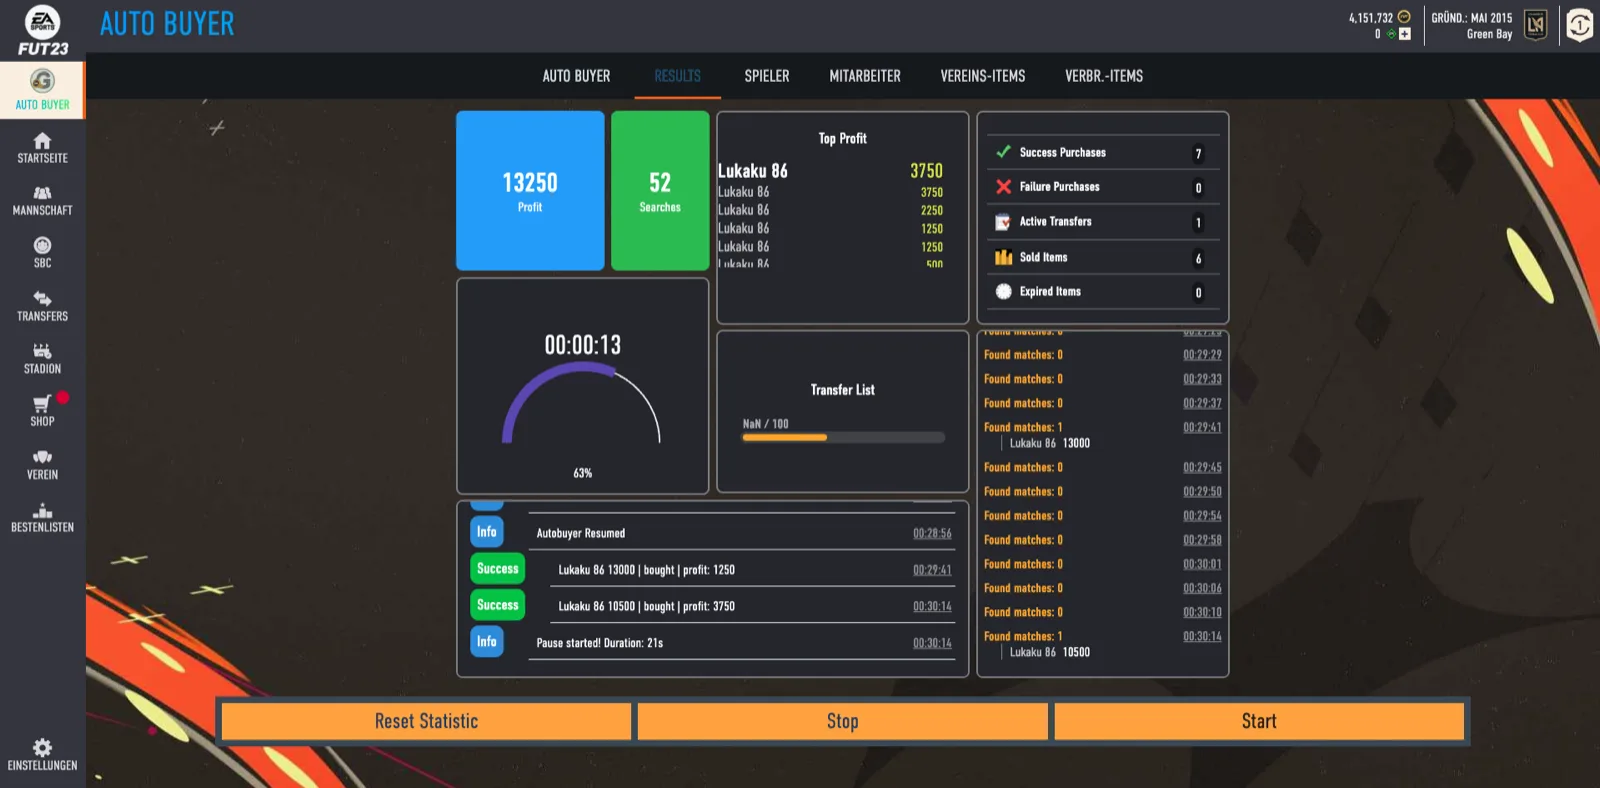
Task: Click Found matches entry at 00:29:54
Action: click(1102, 516)
